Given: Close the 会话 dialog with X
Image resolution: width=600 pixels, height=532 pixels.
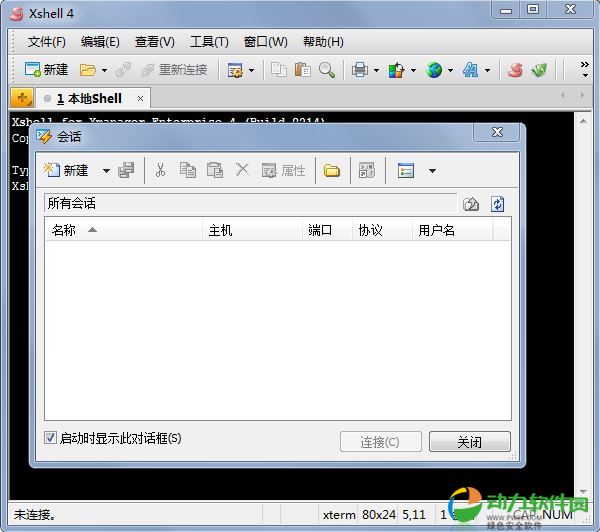Looking at the screenshot, I should (x=497, y=132).
